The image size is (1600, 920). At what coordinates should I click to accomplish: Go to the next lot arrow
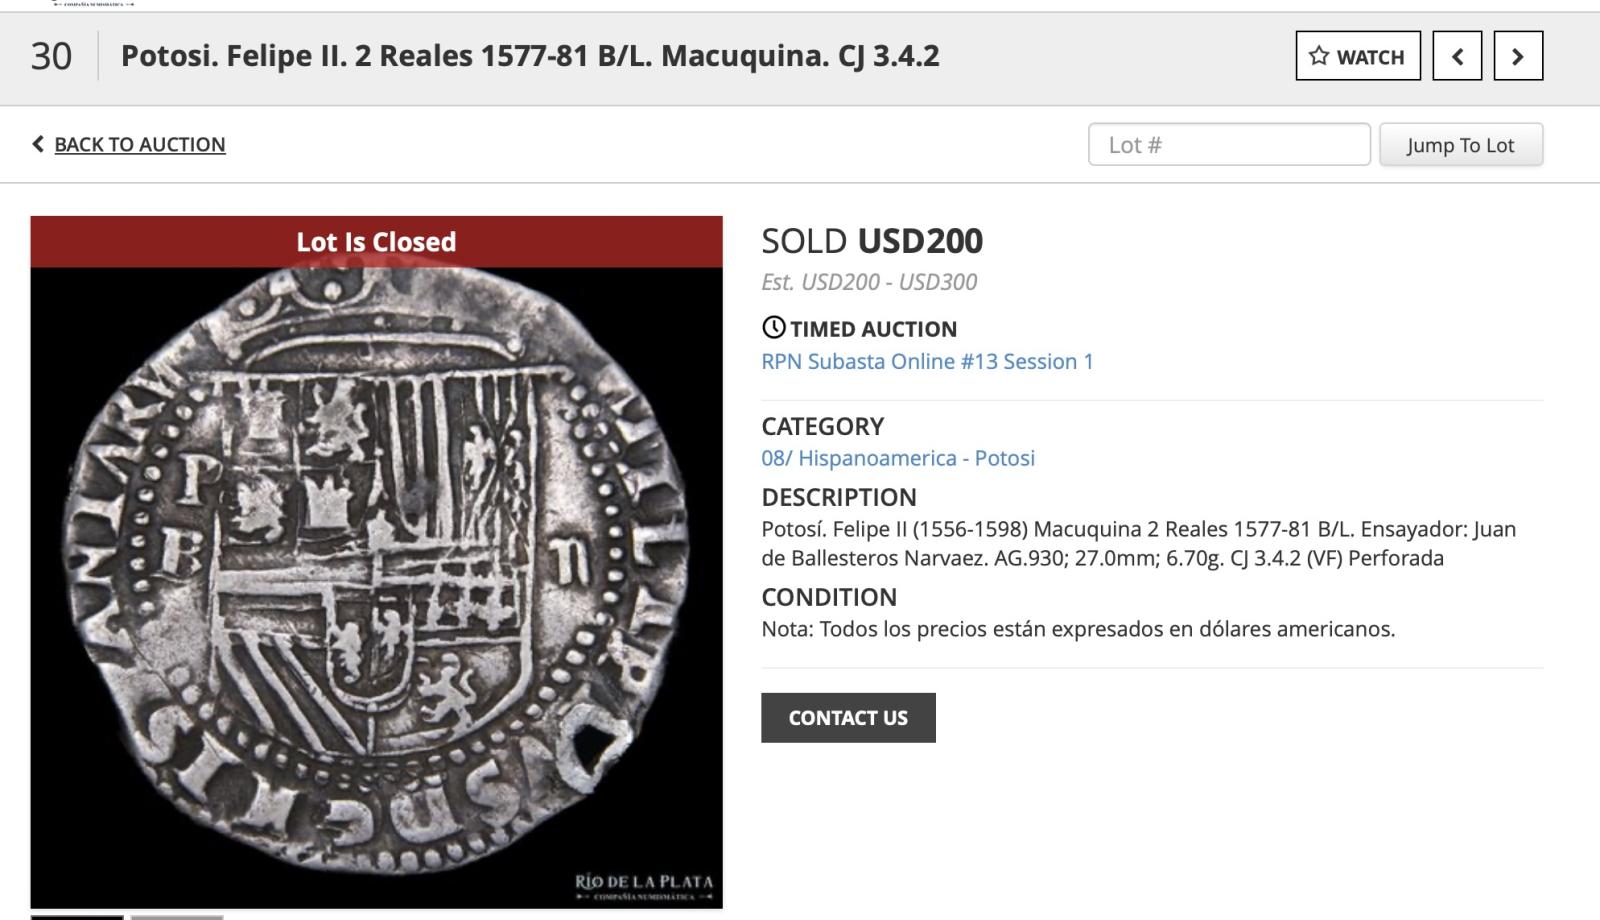coord(1517,56)
